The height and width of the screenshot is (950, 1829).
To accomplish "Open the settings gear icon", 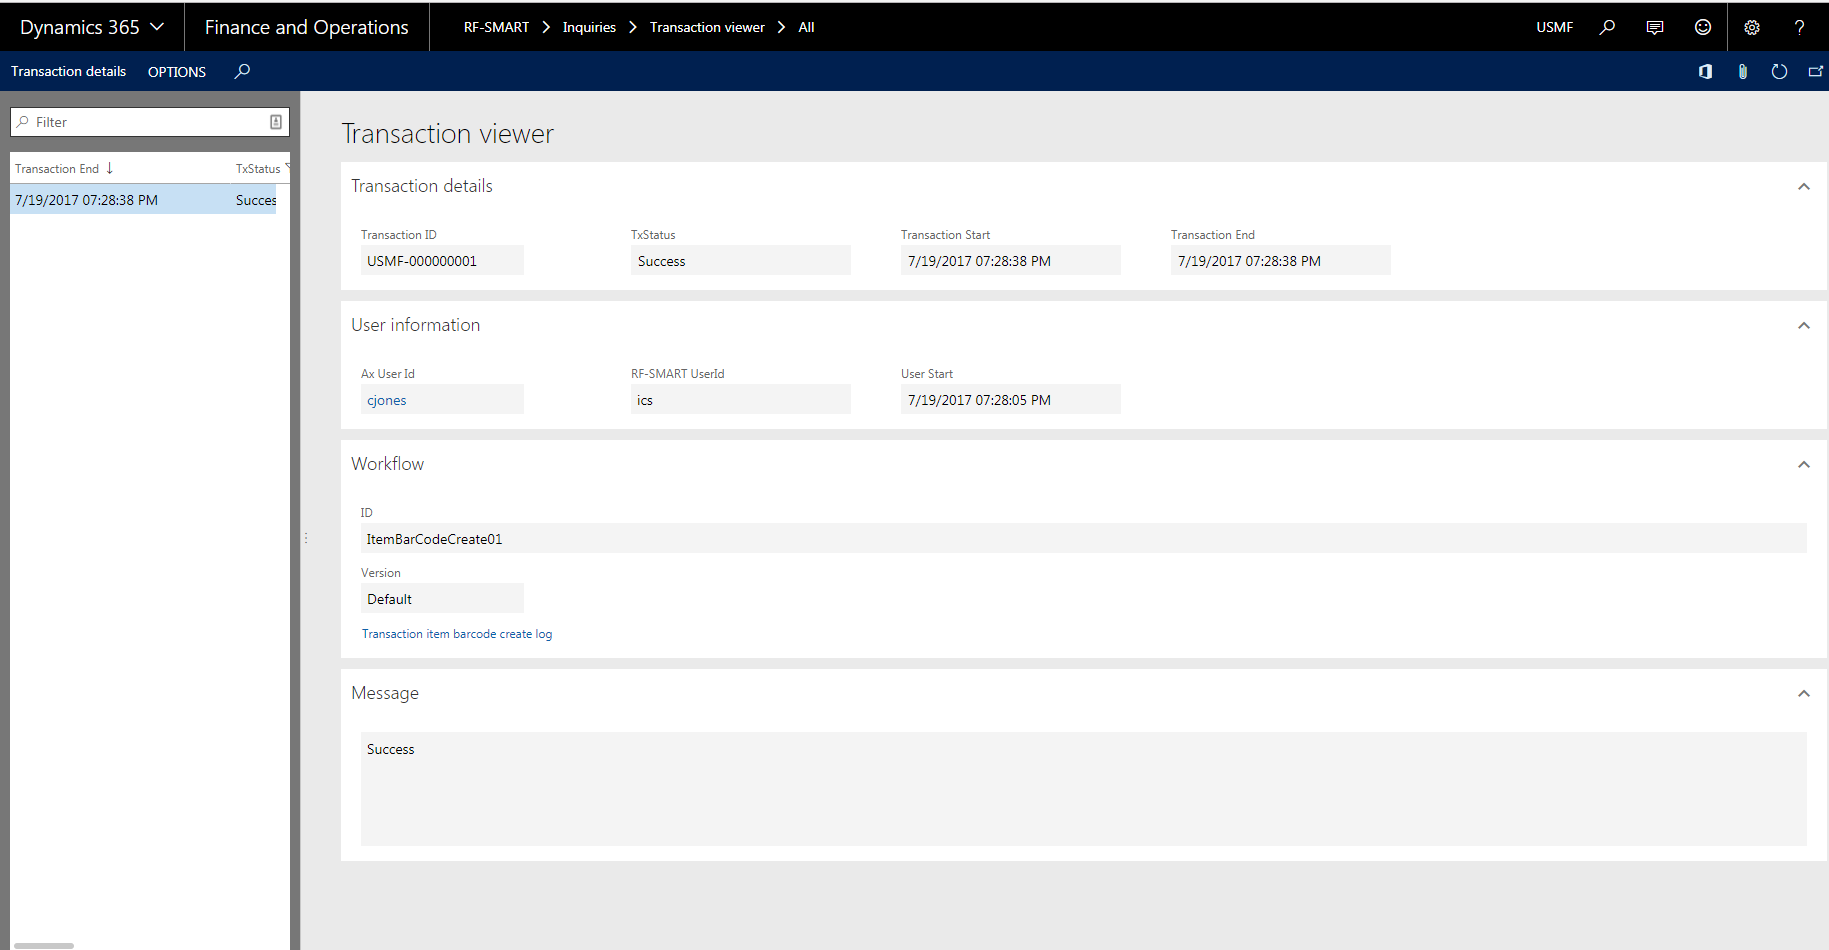I will (1752, 27).
